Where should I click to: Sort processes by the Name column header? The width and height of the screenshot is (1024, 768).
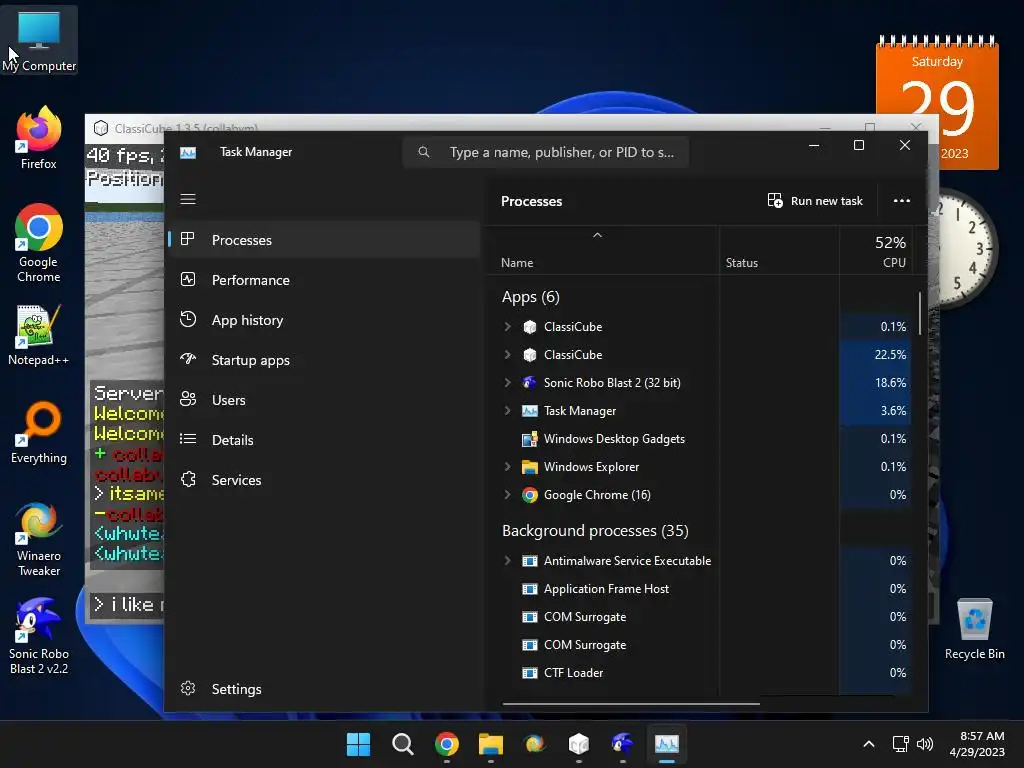[603, 251]
